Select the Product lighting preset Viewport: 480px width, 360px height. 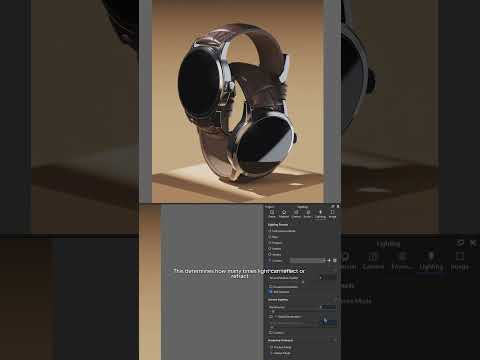(x=270, y=243)
